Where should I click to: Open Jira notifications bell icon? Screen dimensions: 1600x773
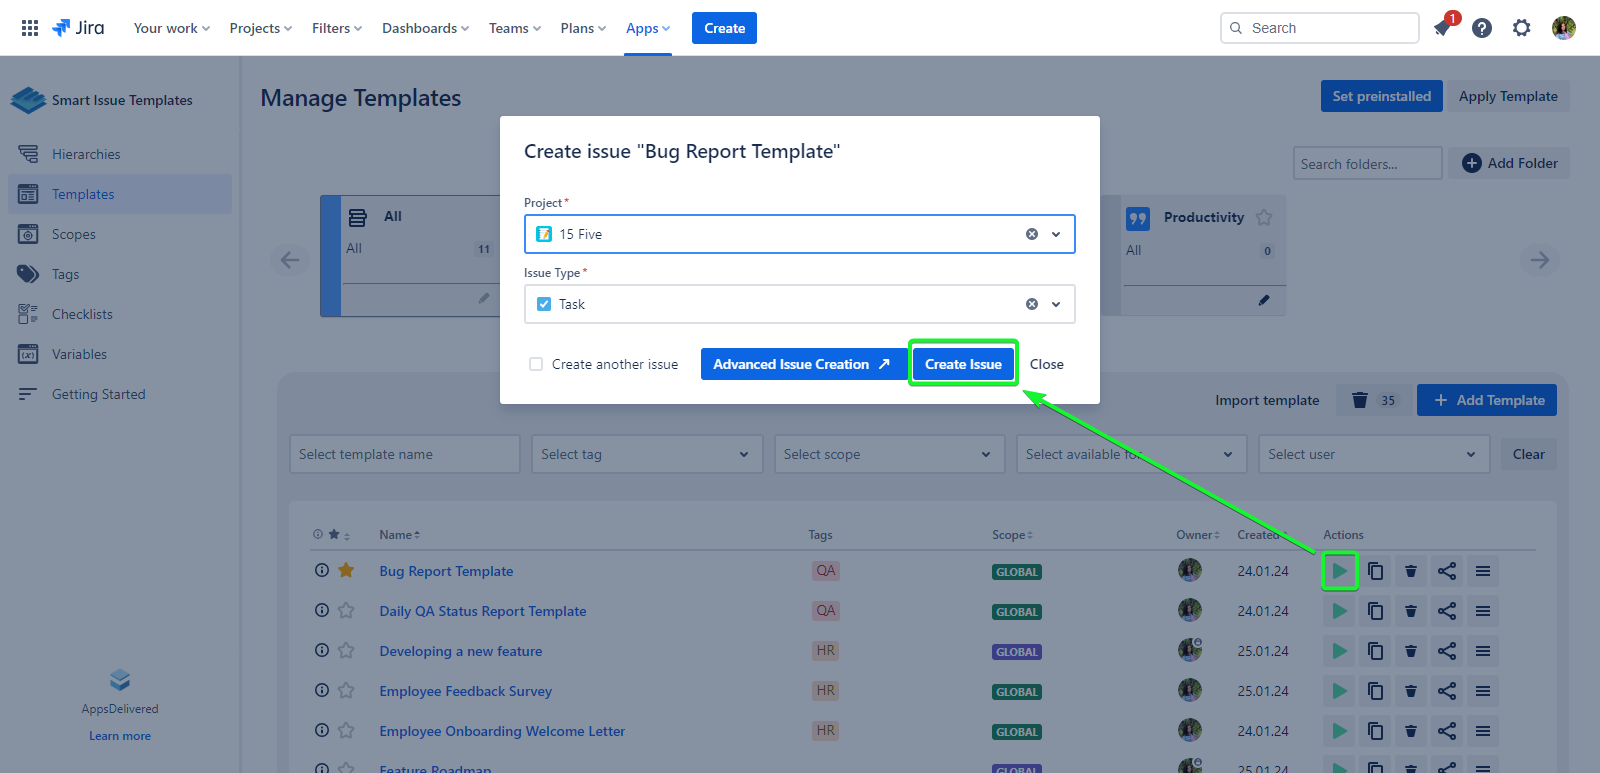(x=1442, y=28)
